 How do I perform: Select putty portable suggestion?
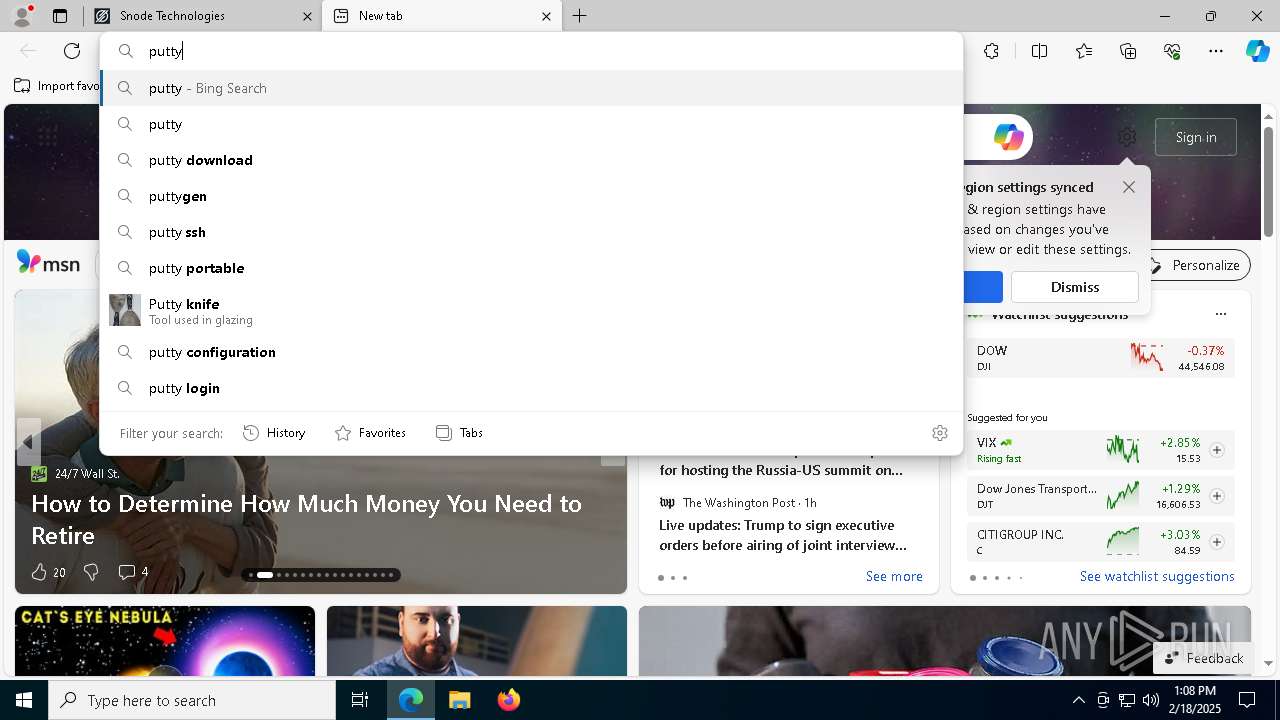pyautogui.click(x=531, y=268)
